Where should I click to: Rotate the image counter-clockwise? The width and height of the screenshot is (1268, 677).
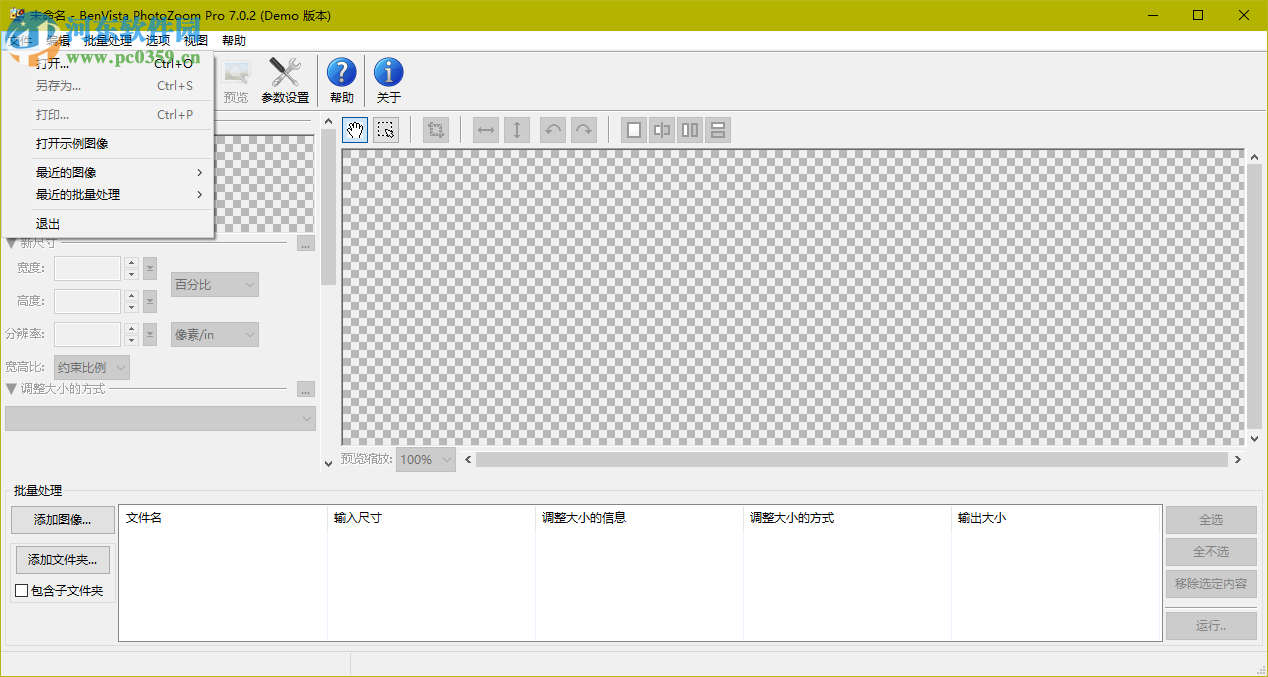(x=553, y=130)
